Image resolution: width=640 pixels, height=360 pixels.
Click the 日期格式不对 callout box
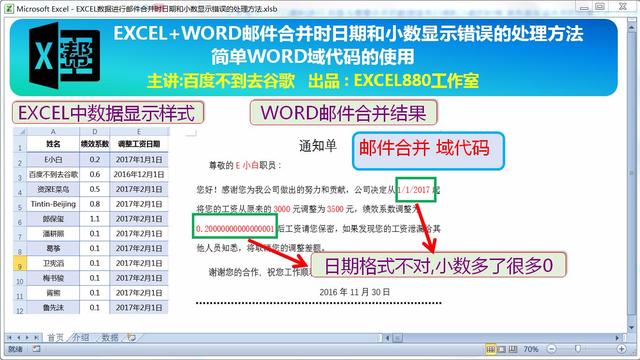[x=438, y=265]
